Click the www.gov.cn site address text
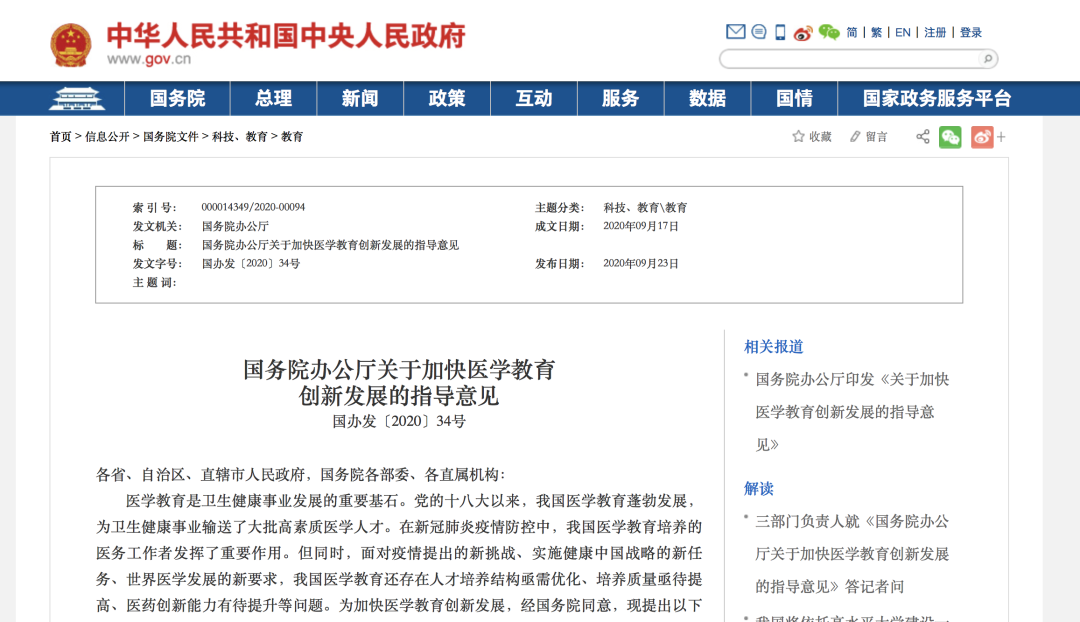Image resolution: width=1080 pixels, height=622 pixels. (x=149, y=59)
